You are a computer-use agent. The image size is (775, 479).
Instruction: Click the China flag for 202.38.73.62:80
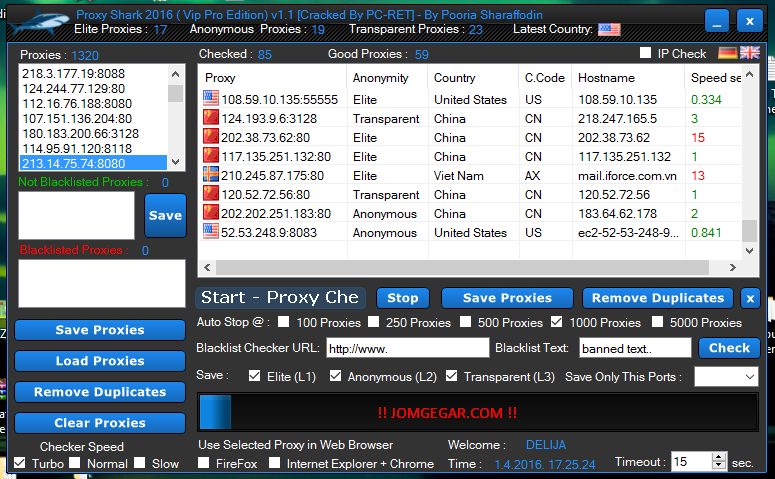[211, 136]
